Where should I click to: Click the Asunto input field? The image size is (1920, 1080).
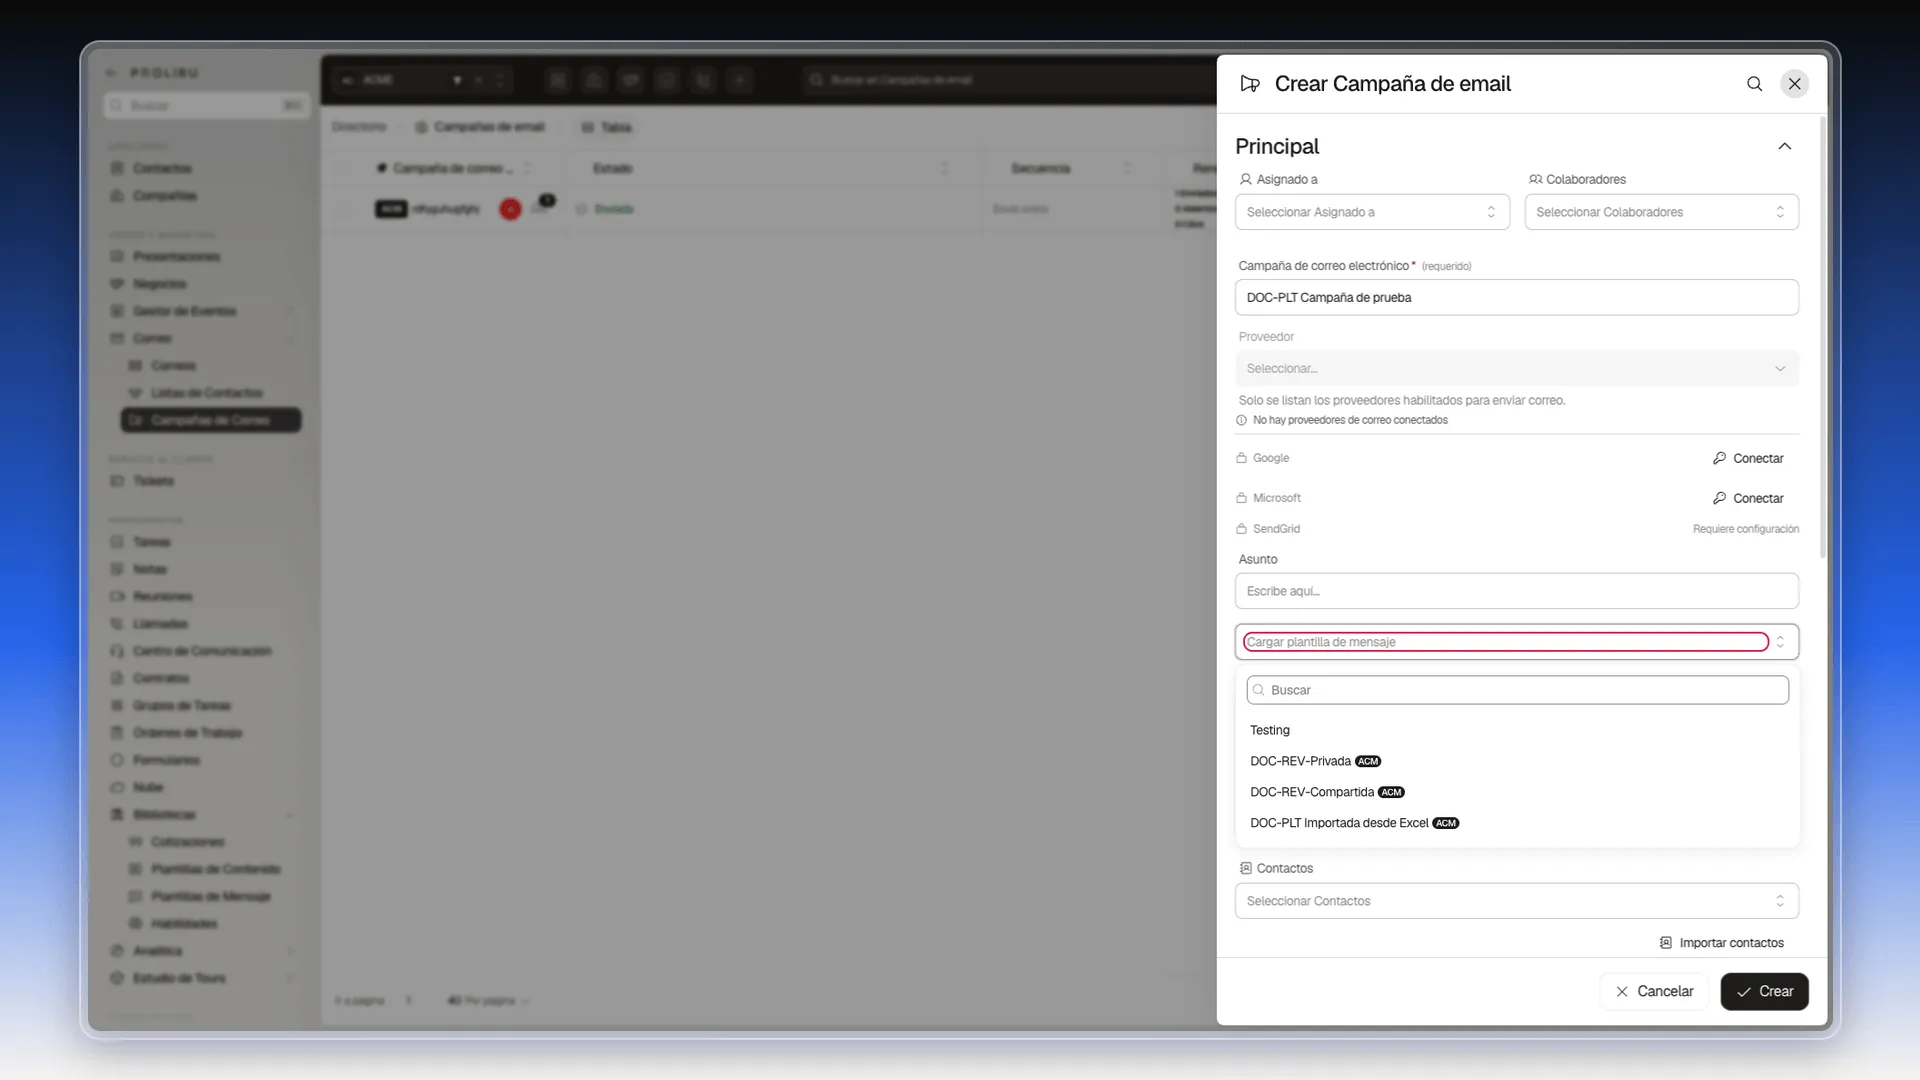tap(1517, 591)
